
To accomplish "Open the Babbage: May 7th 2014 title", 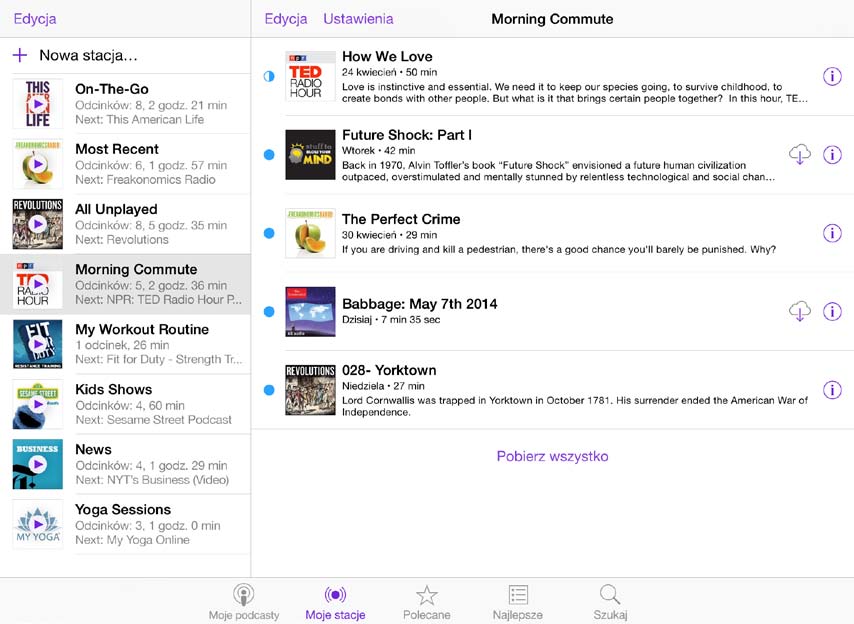I will [x=419, y=304].
